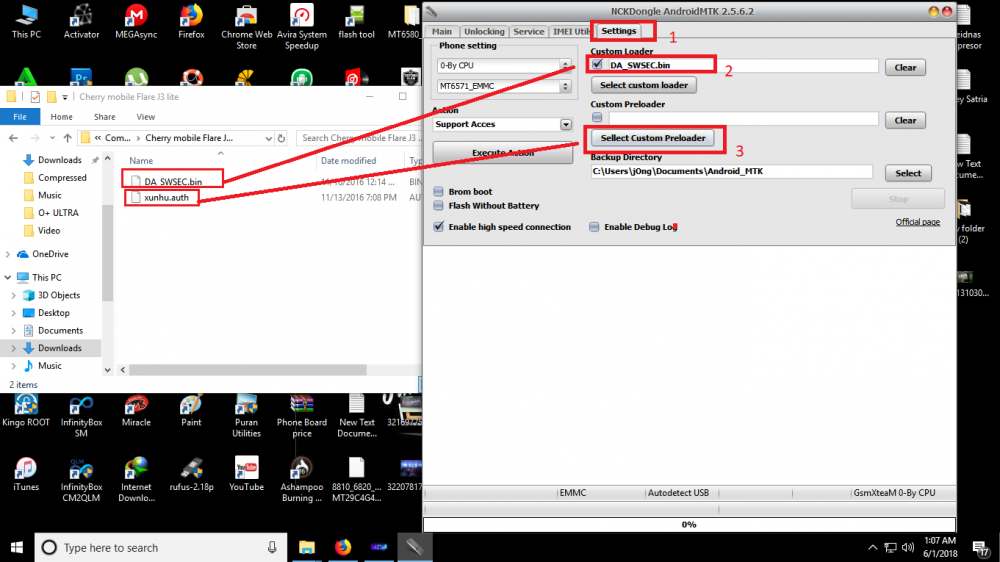Switch to the Main tab
The width and height of the screenshot is (1000, 562).
point(441,31)
